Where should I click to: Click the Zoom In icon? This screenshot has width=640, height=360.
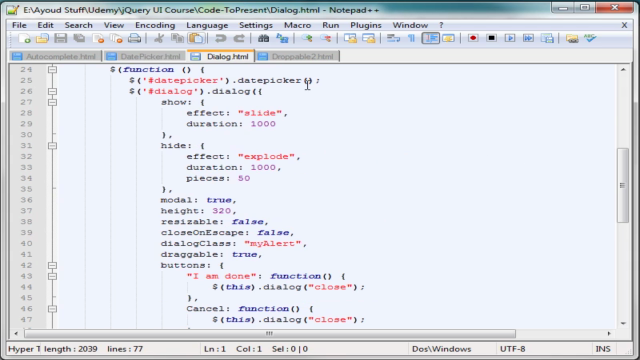[307, 38]
